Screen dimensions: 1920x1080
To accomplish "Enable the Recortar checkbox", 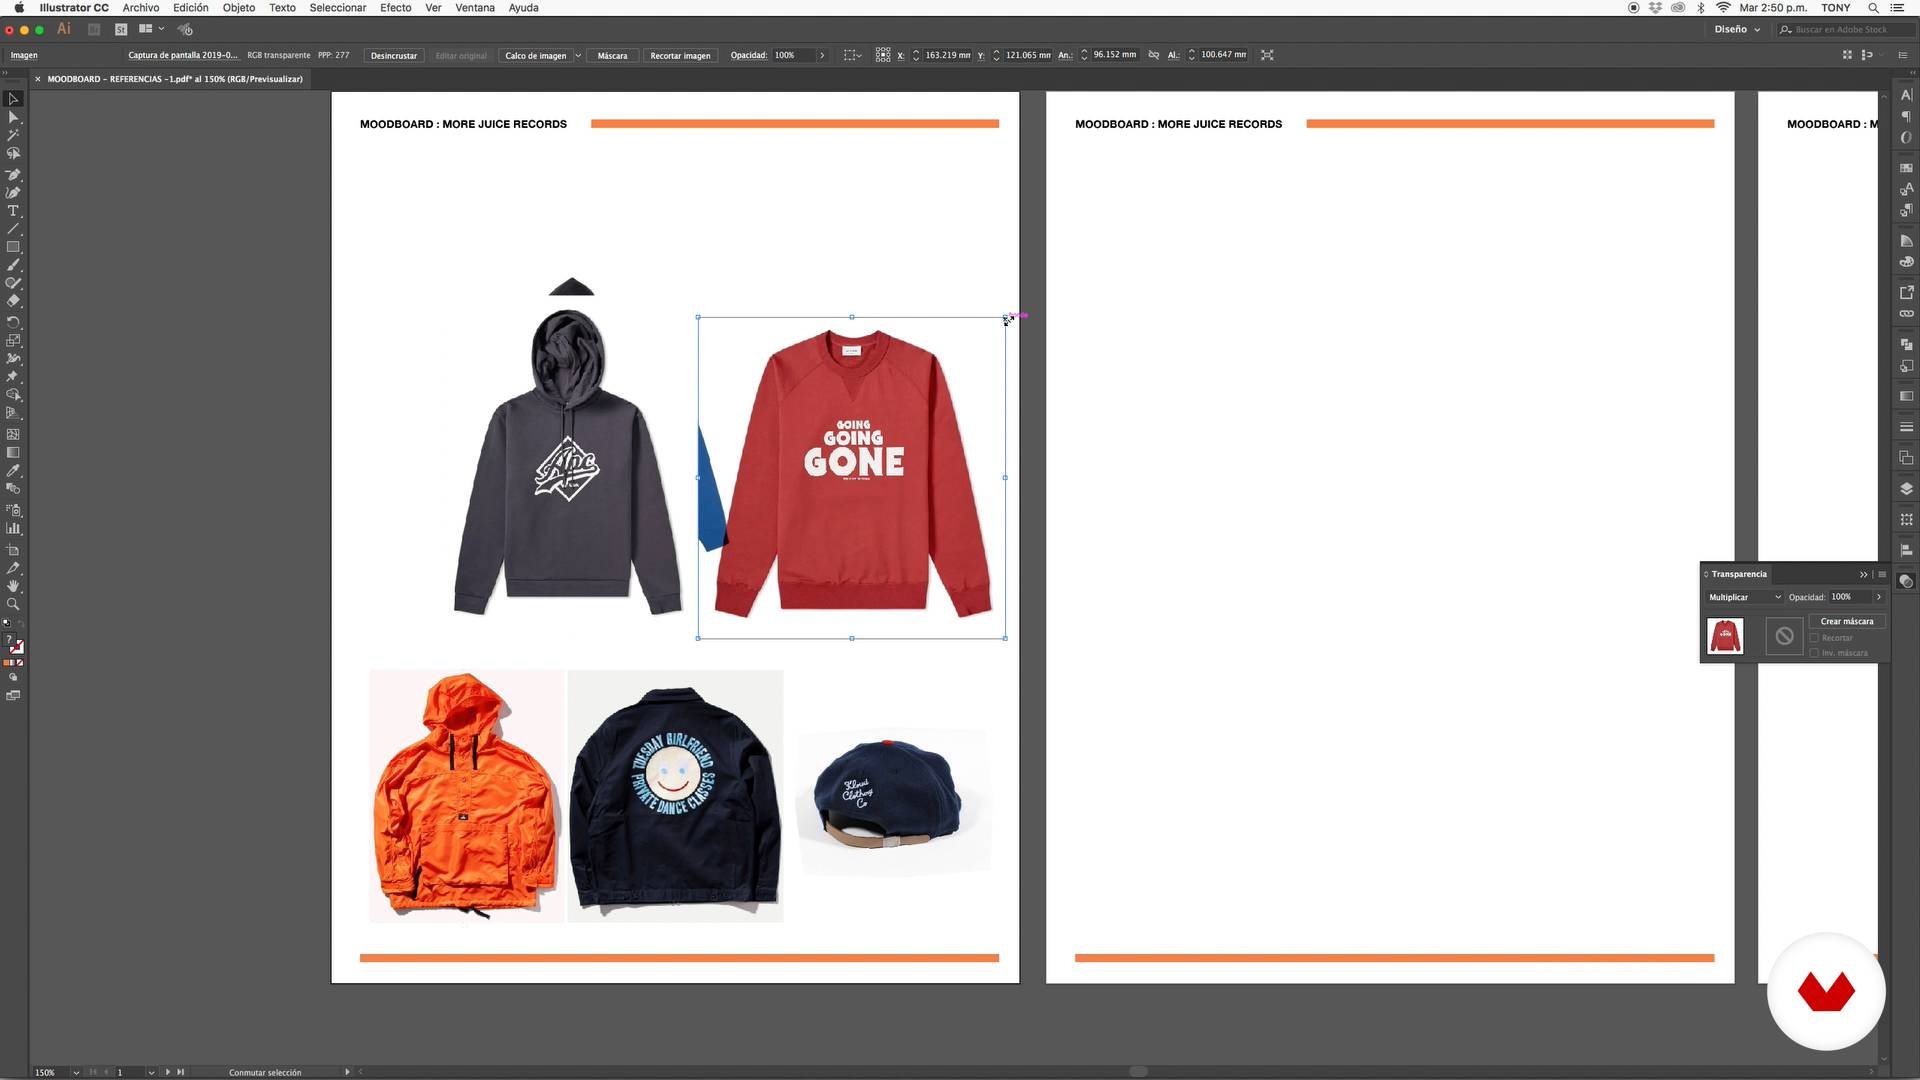I will pos(1814,638).
